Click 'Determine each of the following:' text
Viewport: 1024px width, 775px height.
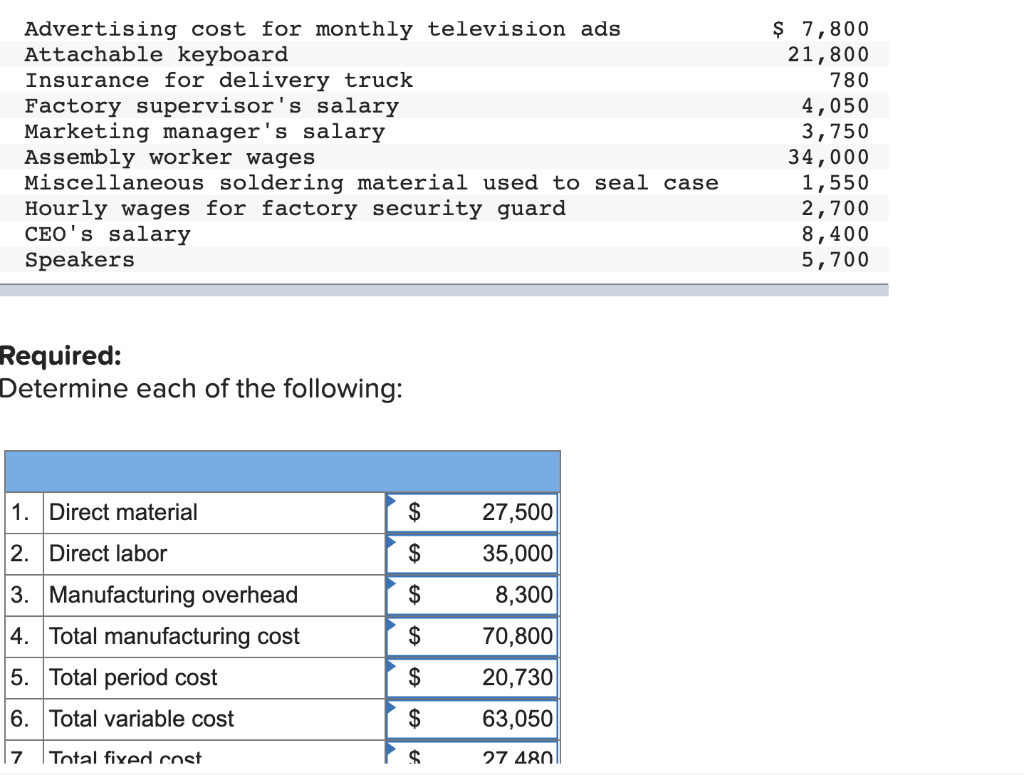tap(201, 389)
